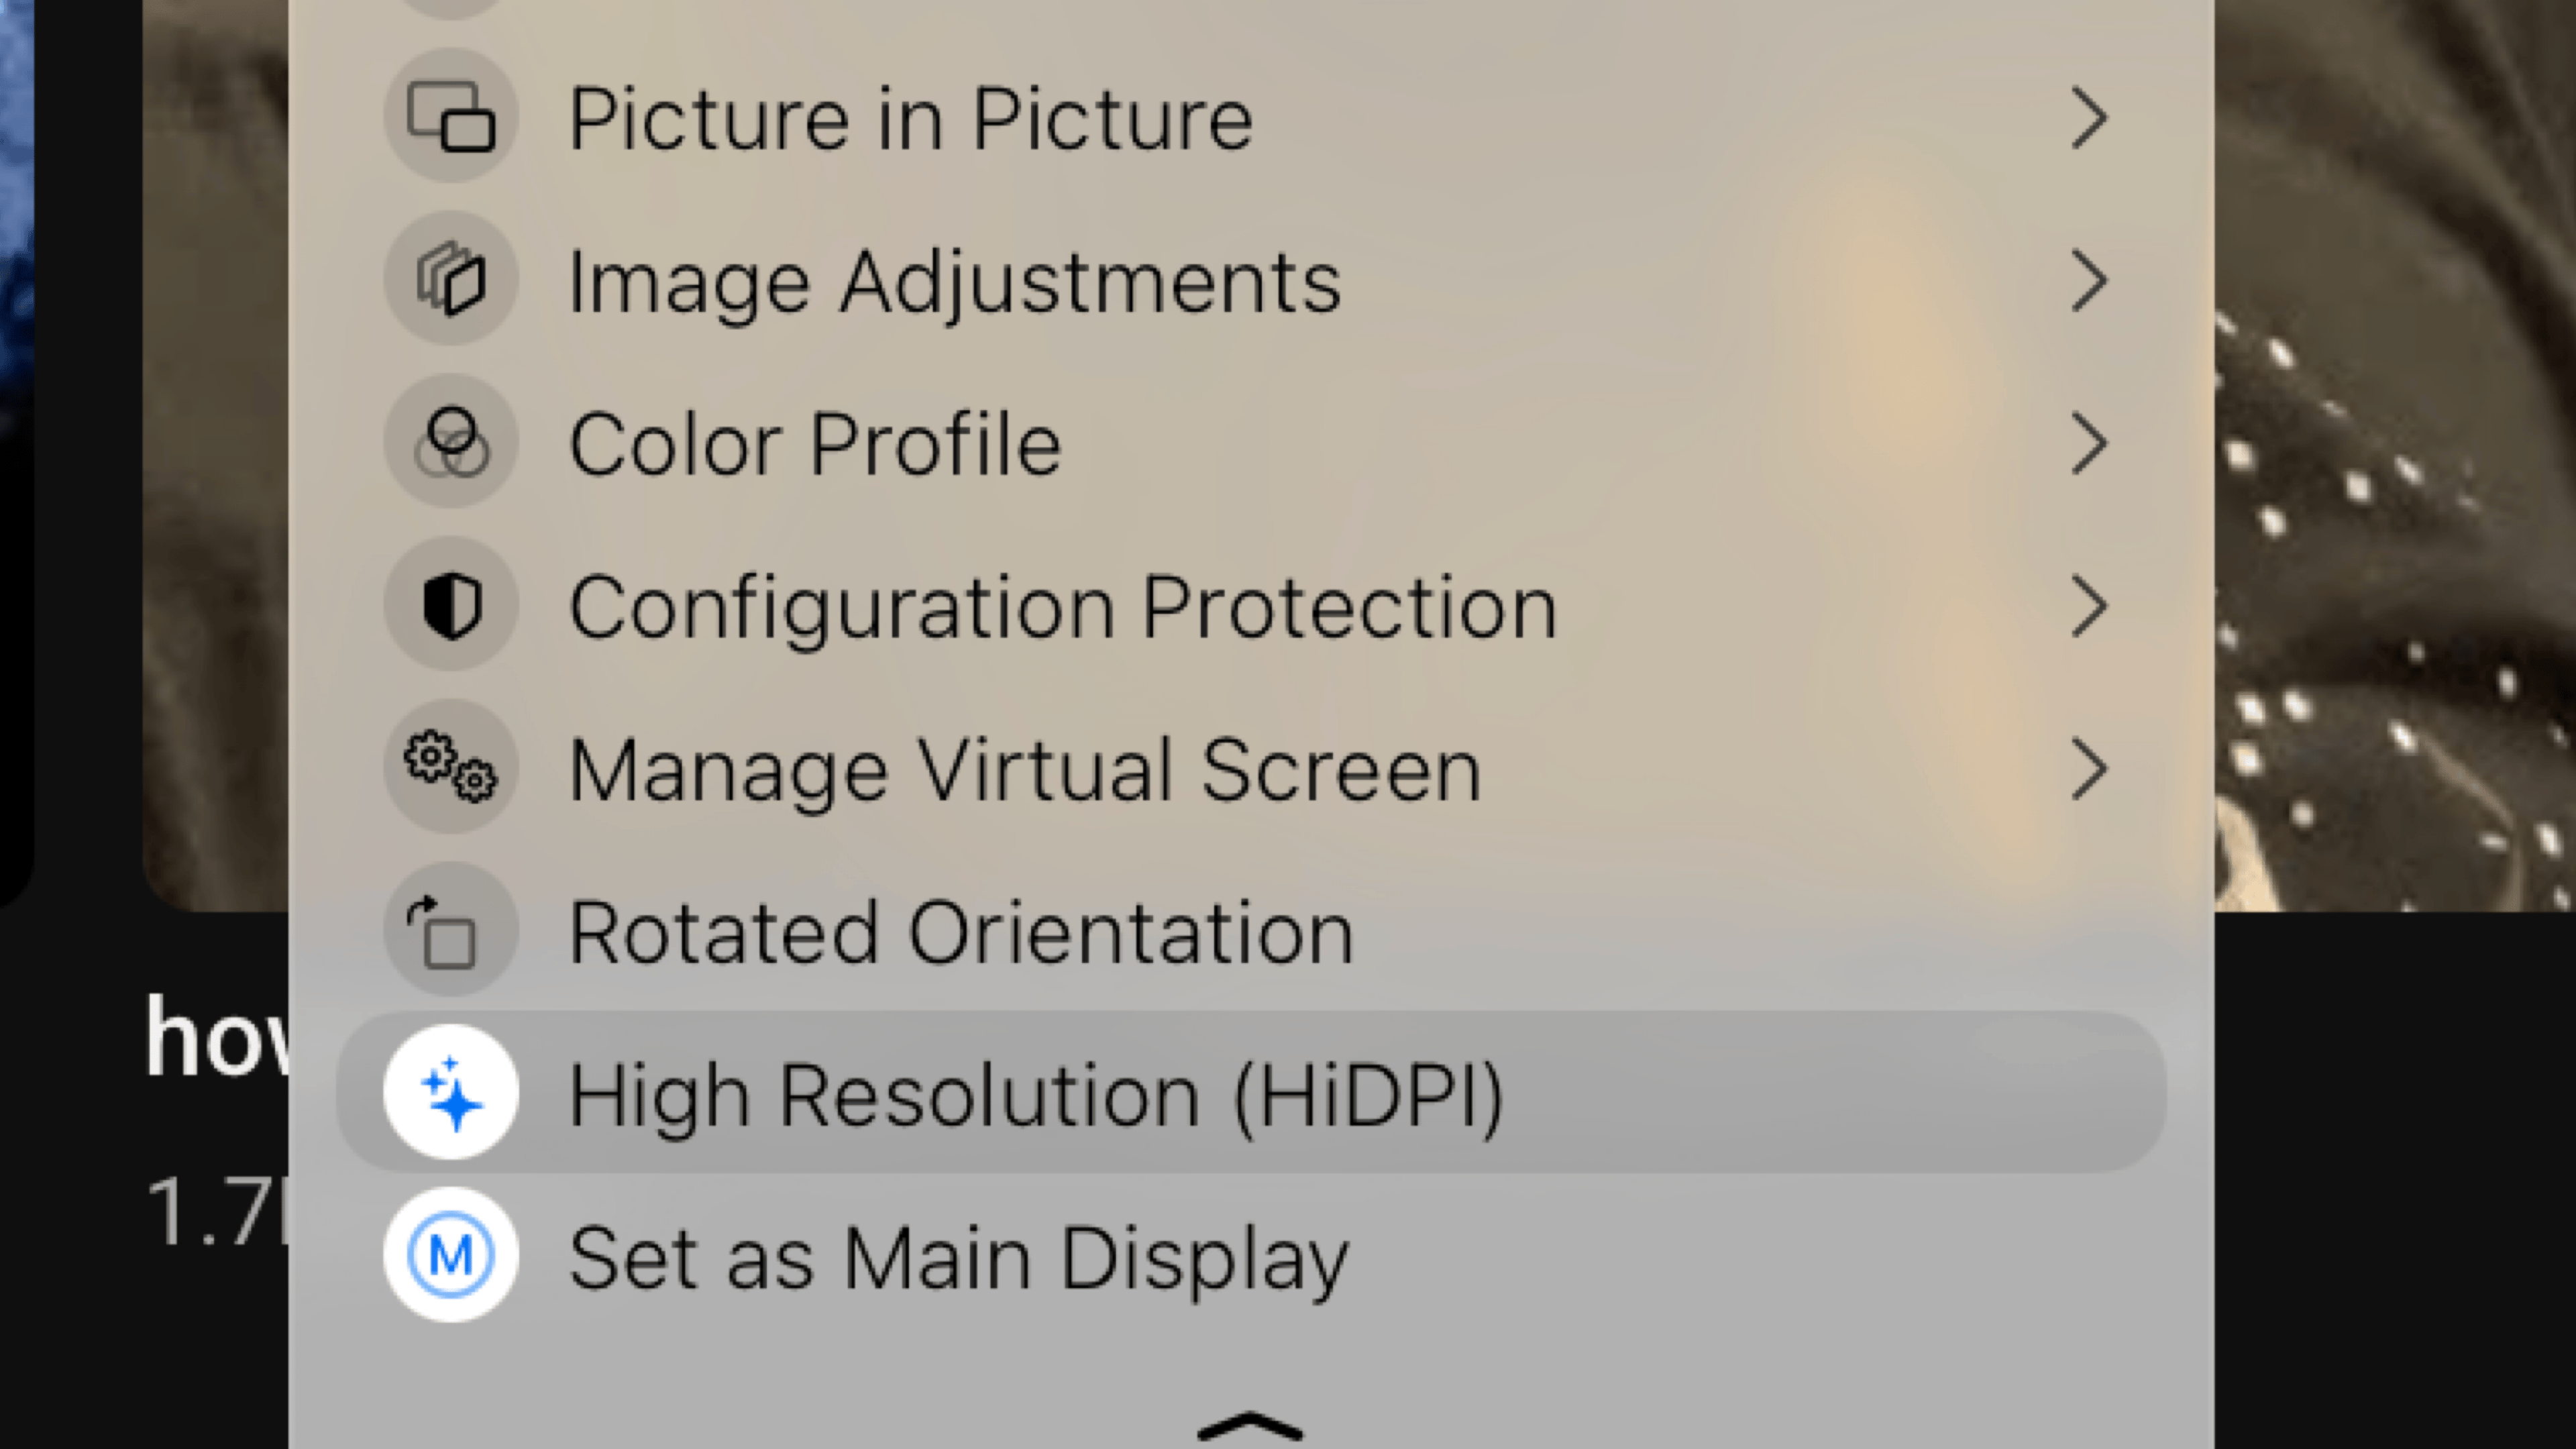
Task: Toggle the Set as Main Display icon
Action: (x=451, y=1255)
